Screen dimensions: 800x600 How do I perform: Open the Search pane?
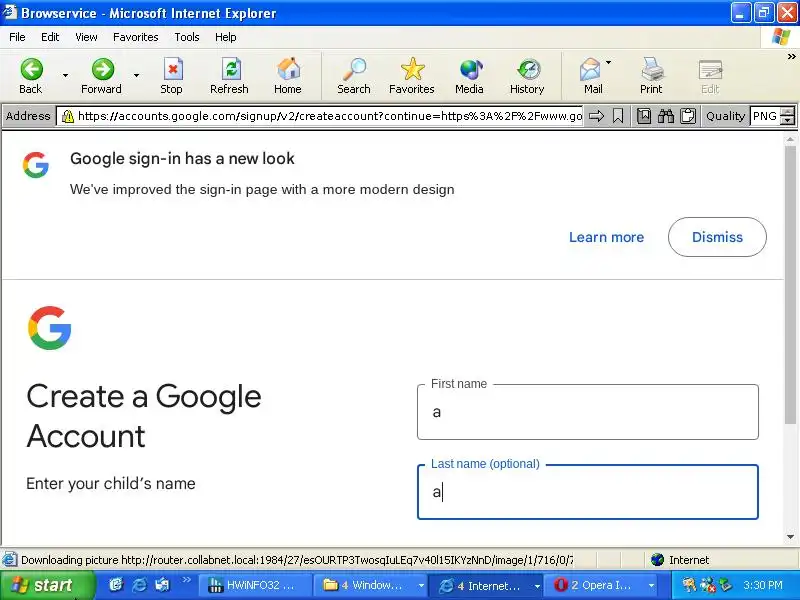[354, 76]
